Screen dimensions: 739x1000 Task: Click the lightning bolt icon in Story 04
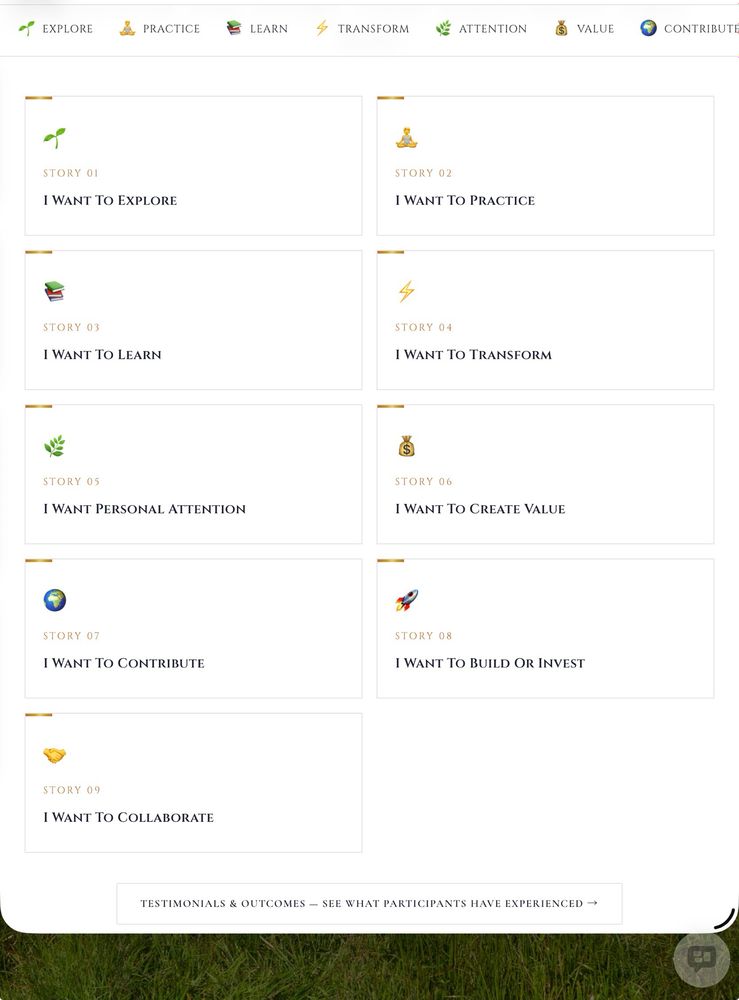click(406, 291)
